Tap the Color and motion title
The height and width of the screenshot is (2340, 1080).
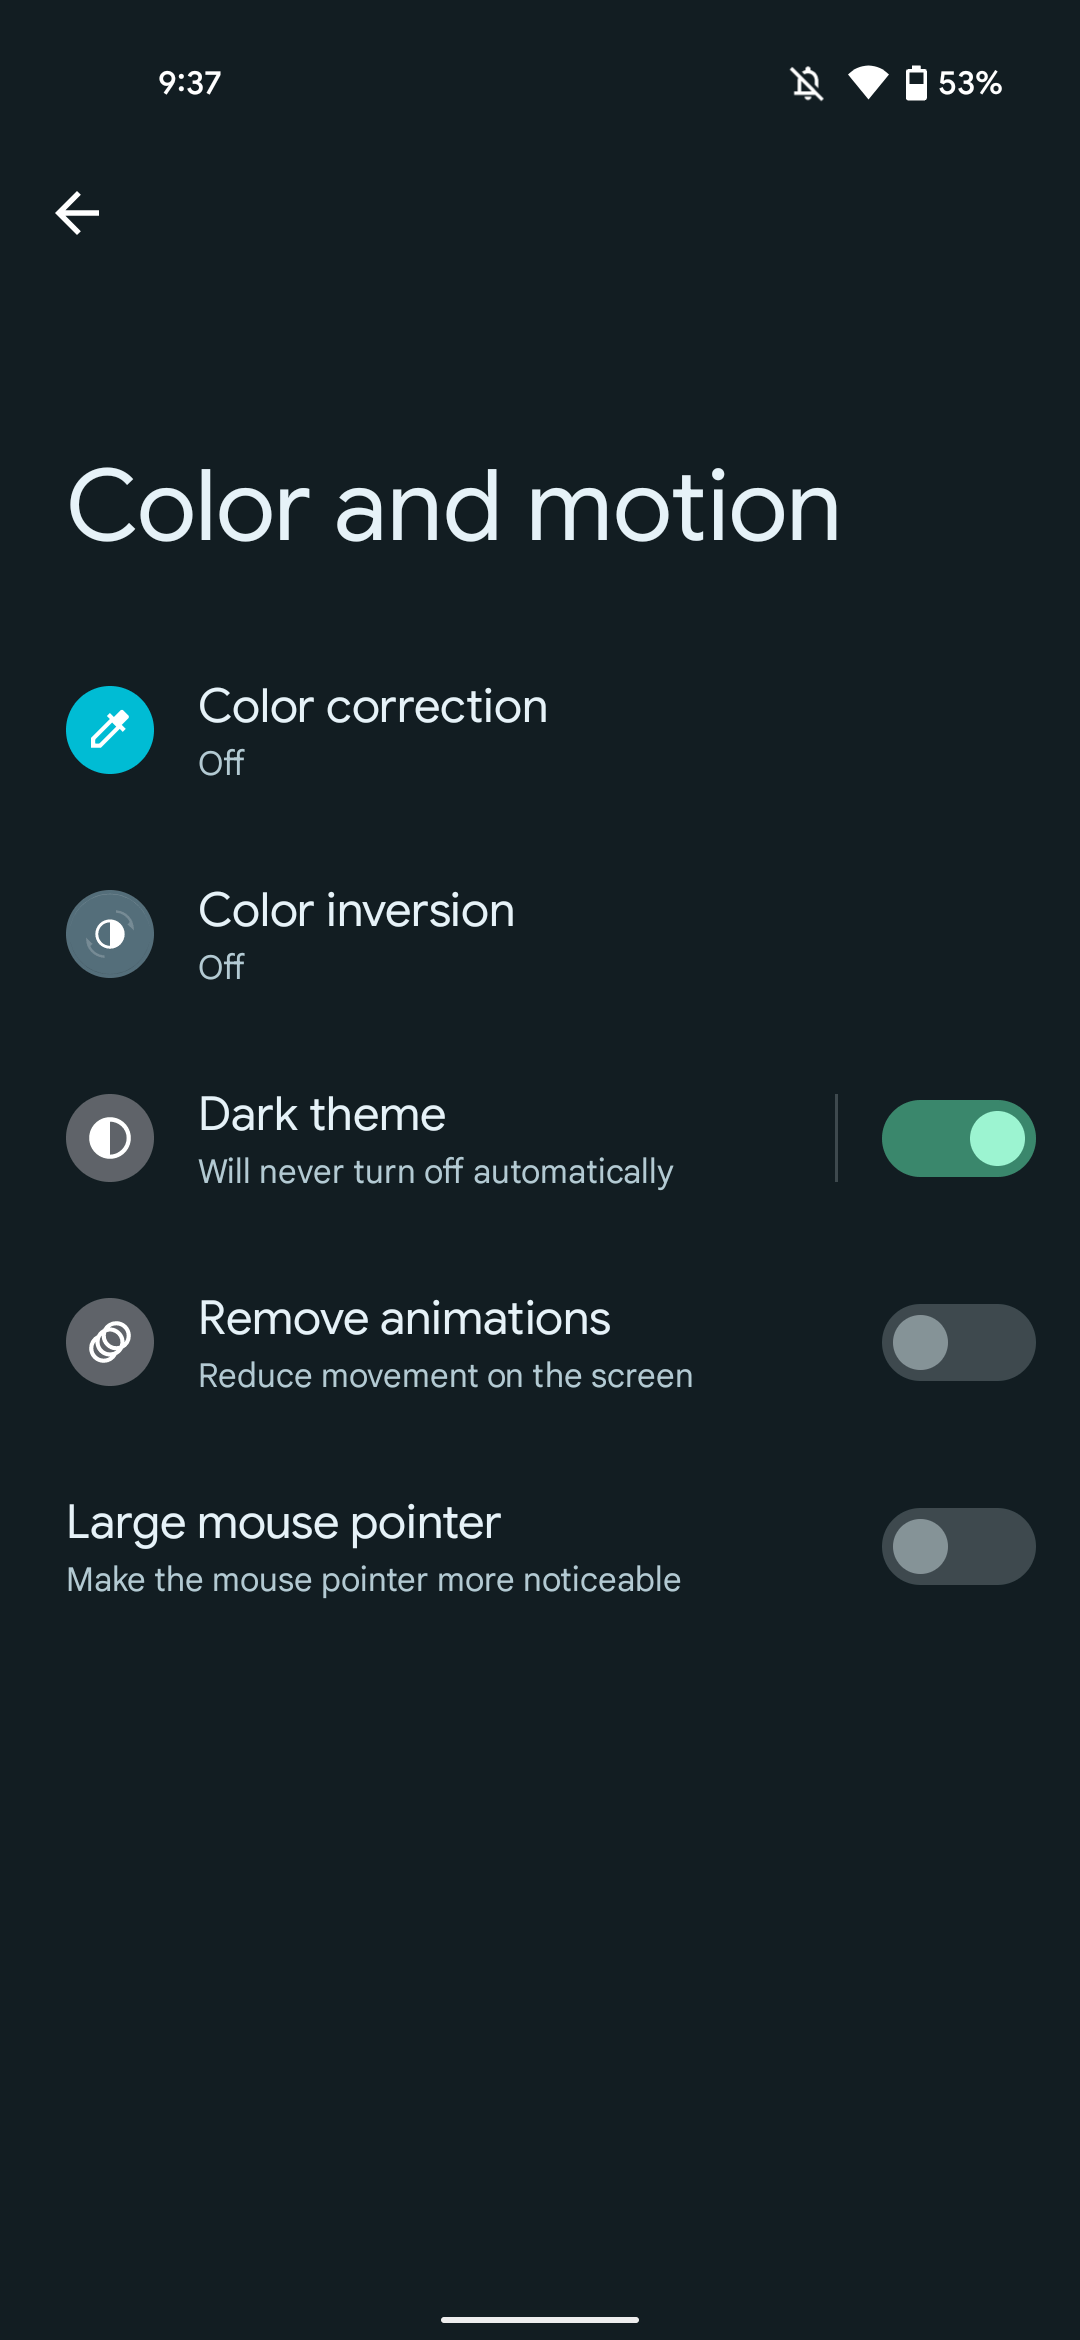coord(453,507)
